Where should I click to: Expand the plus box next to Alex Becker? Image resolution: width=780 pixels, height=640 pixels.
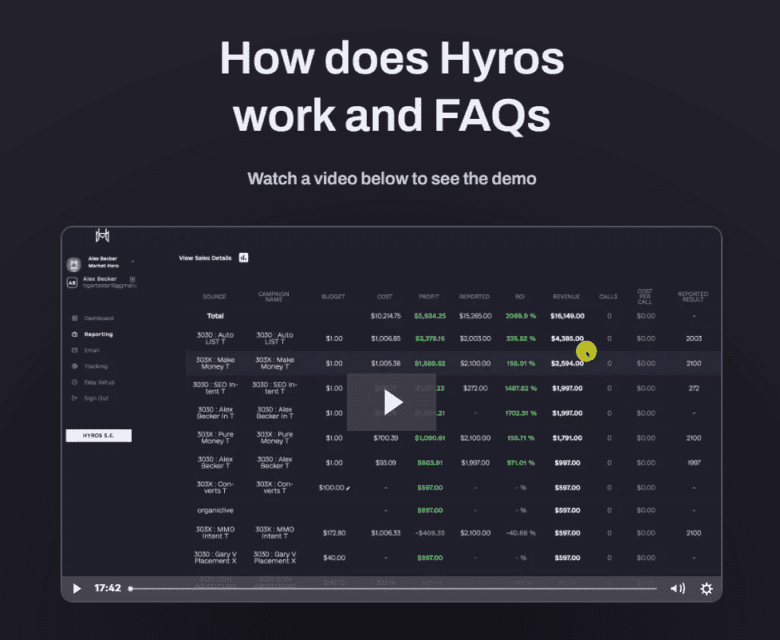[132, 279]
